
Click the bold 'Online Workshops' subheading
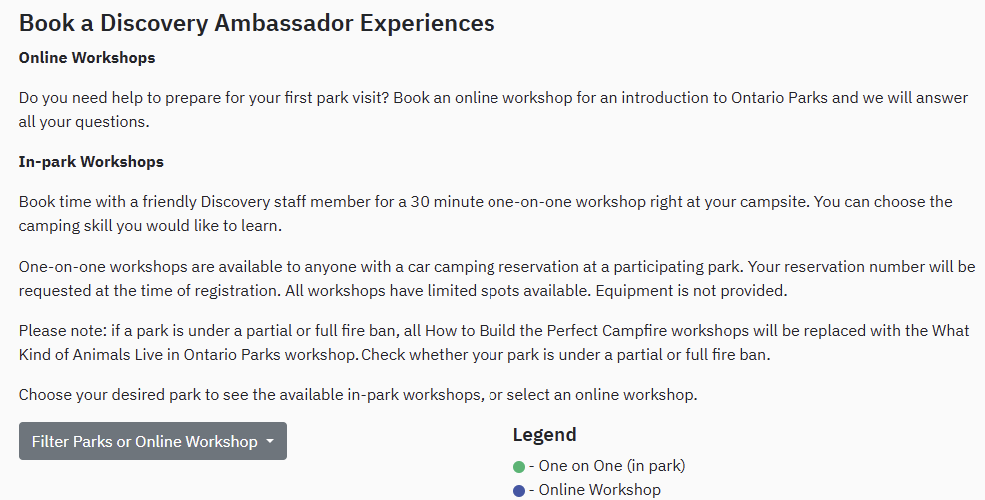pos(87,57)
